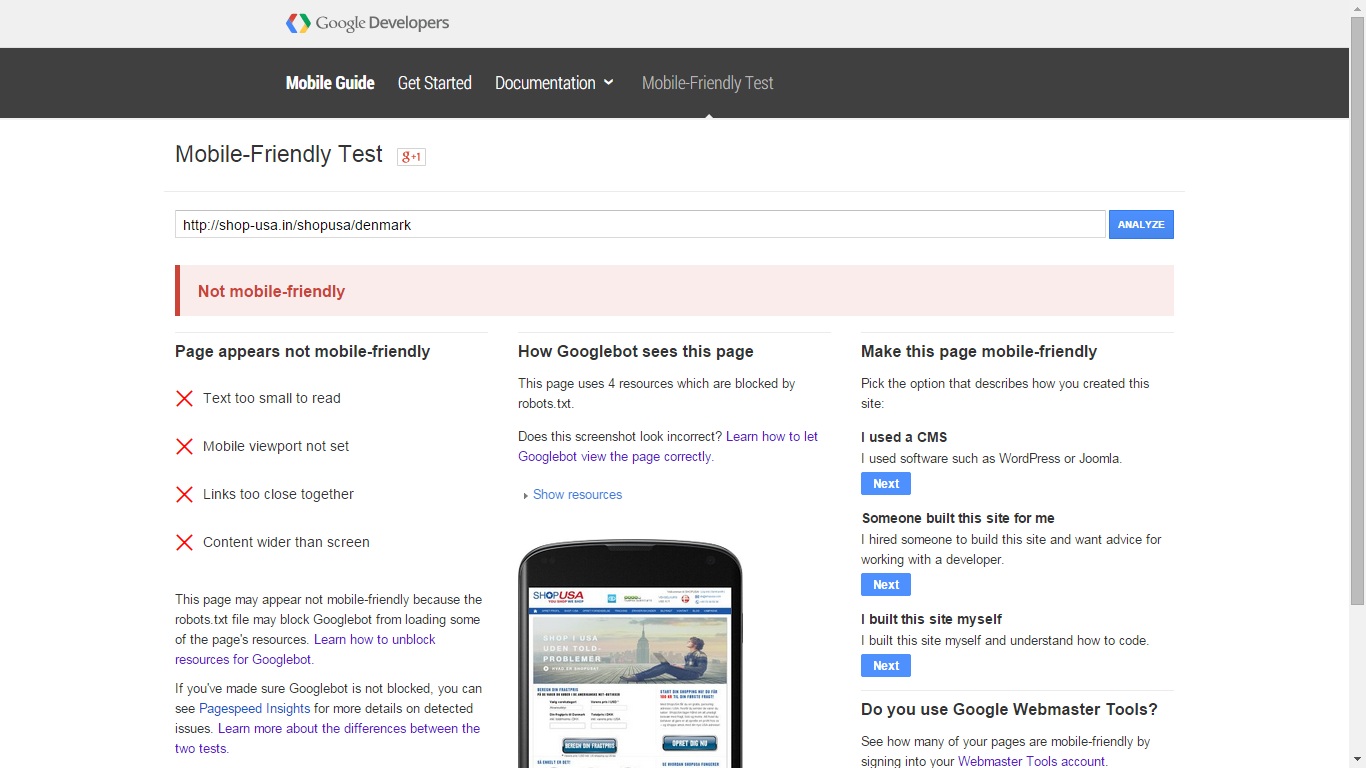Click the phone preview screenshot thumbnail
This screenshot has height=768, width=1366.
coord(630,678)
